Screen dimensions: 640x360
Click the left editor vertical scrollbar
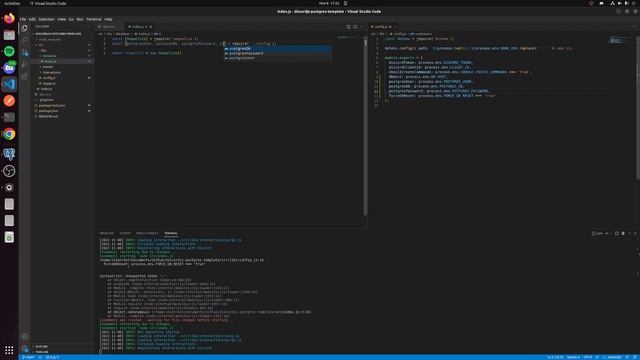[365, 127]
